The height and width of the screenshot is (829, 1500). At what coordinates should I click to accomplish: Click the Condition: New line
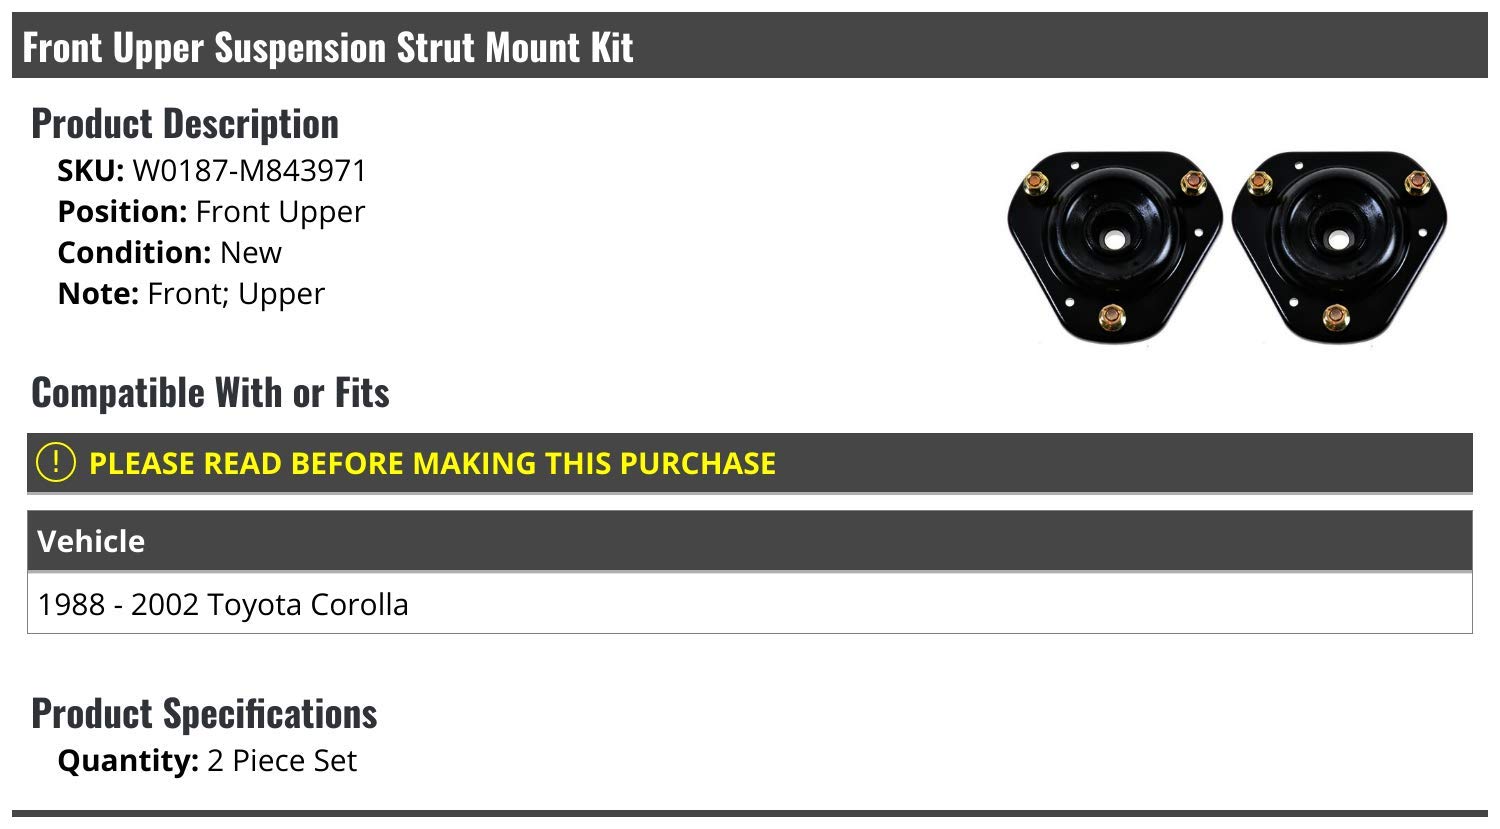[x=169, y=253]
